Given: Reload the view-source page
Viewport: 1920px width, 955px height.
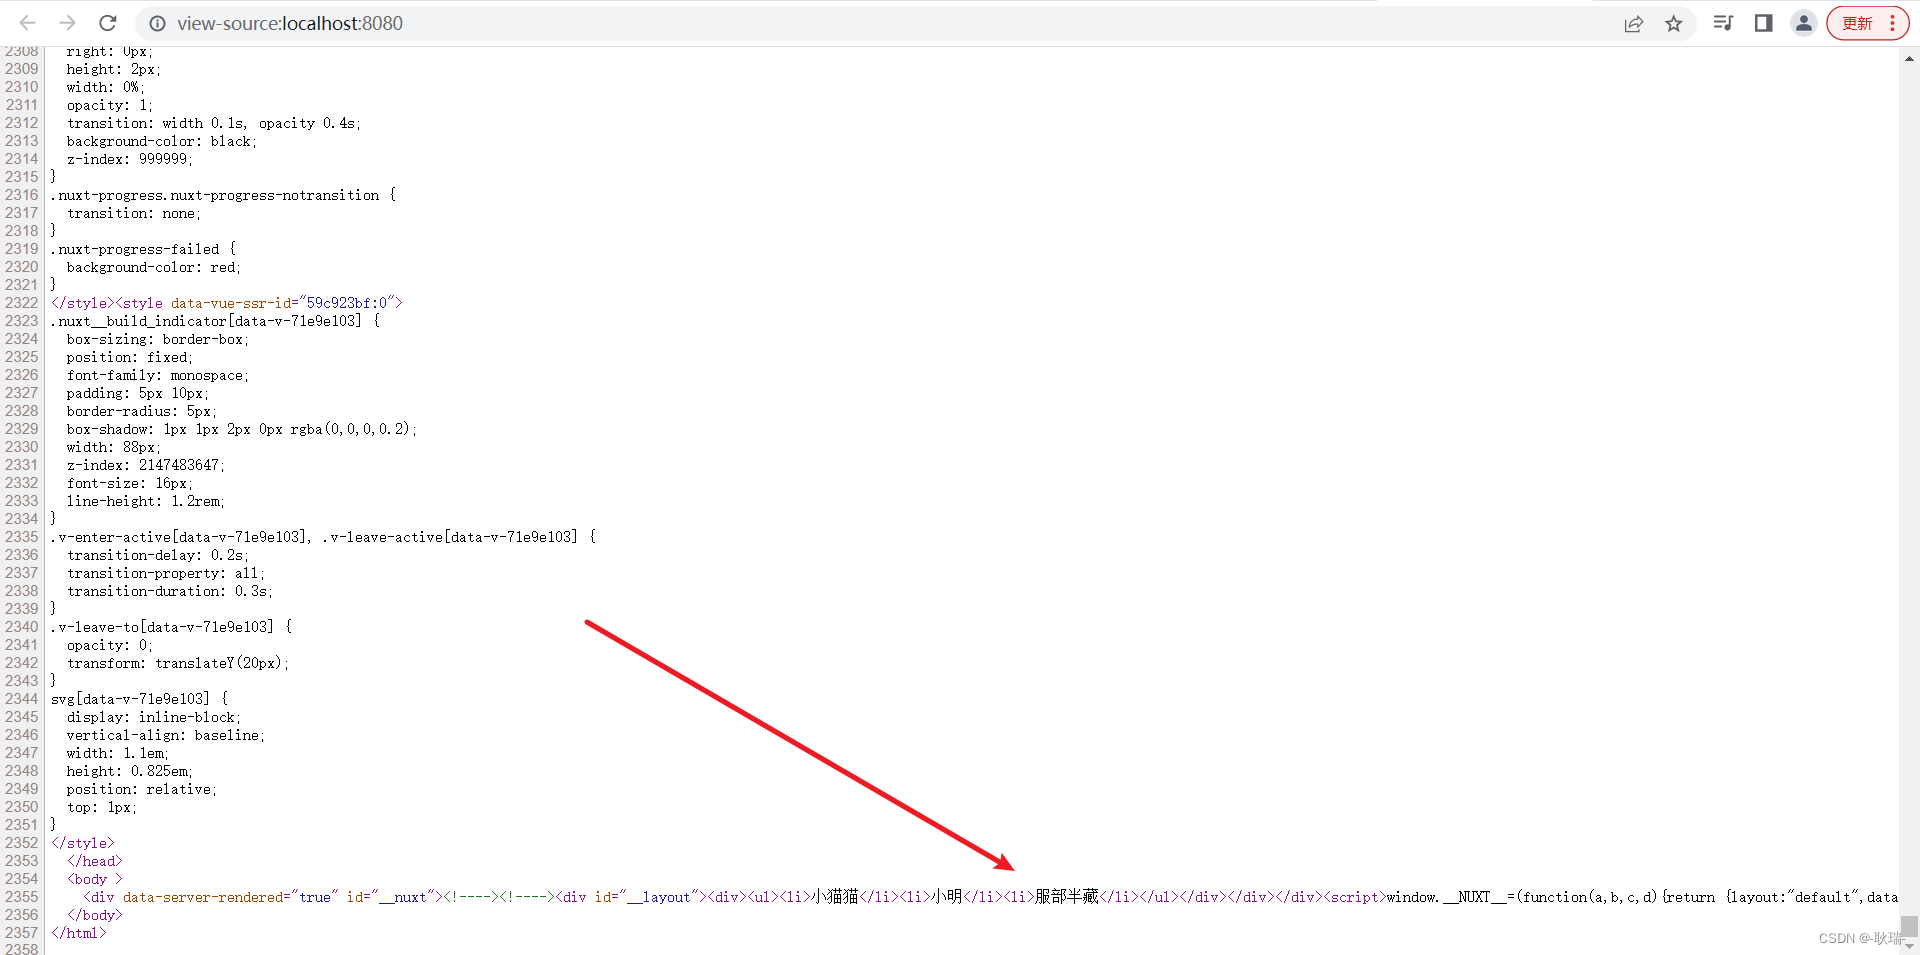Looking at the screenshot, I should 108,23.
